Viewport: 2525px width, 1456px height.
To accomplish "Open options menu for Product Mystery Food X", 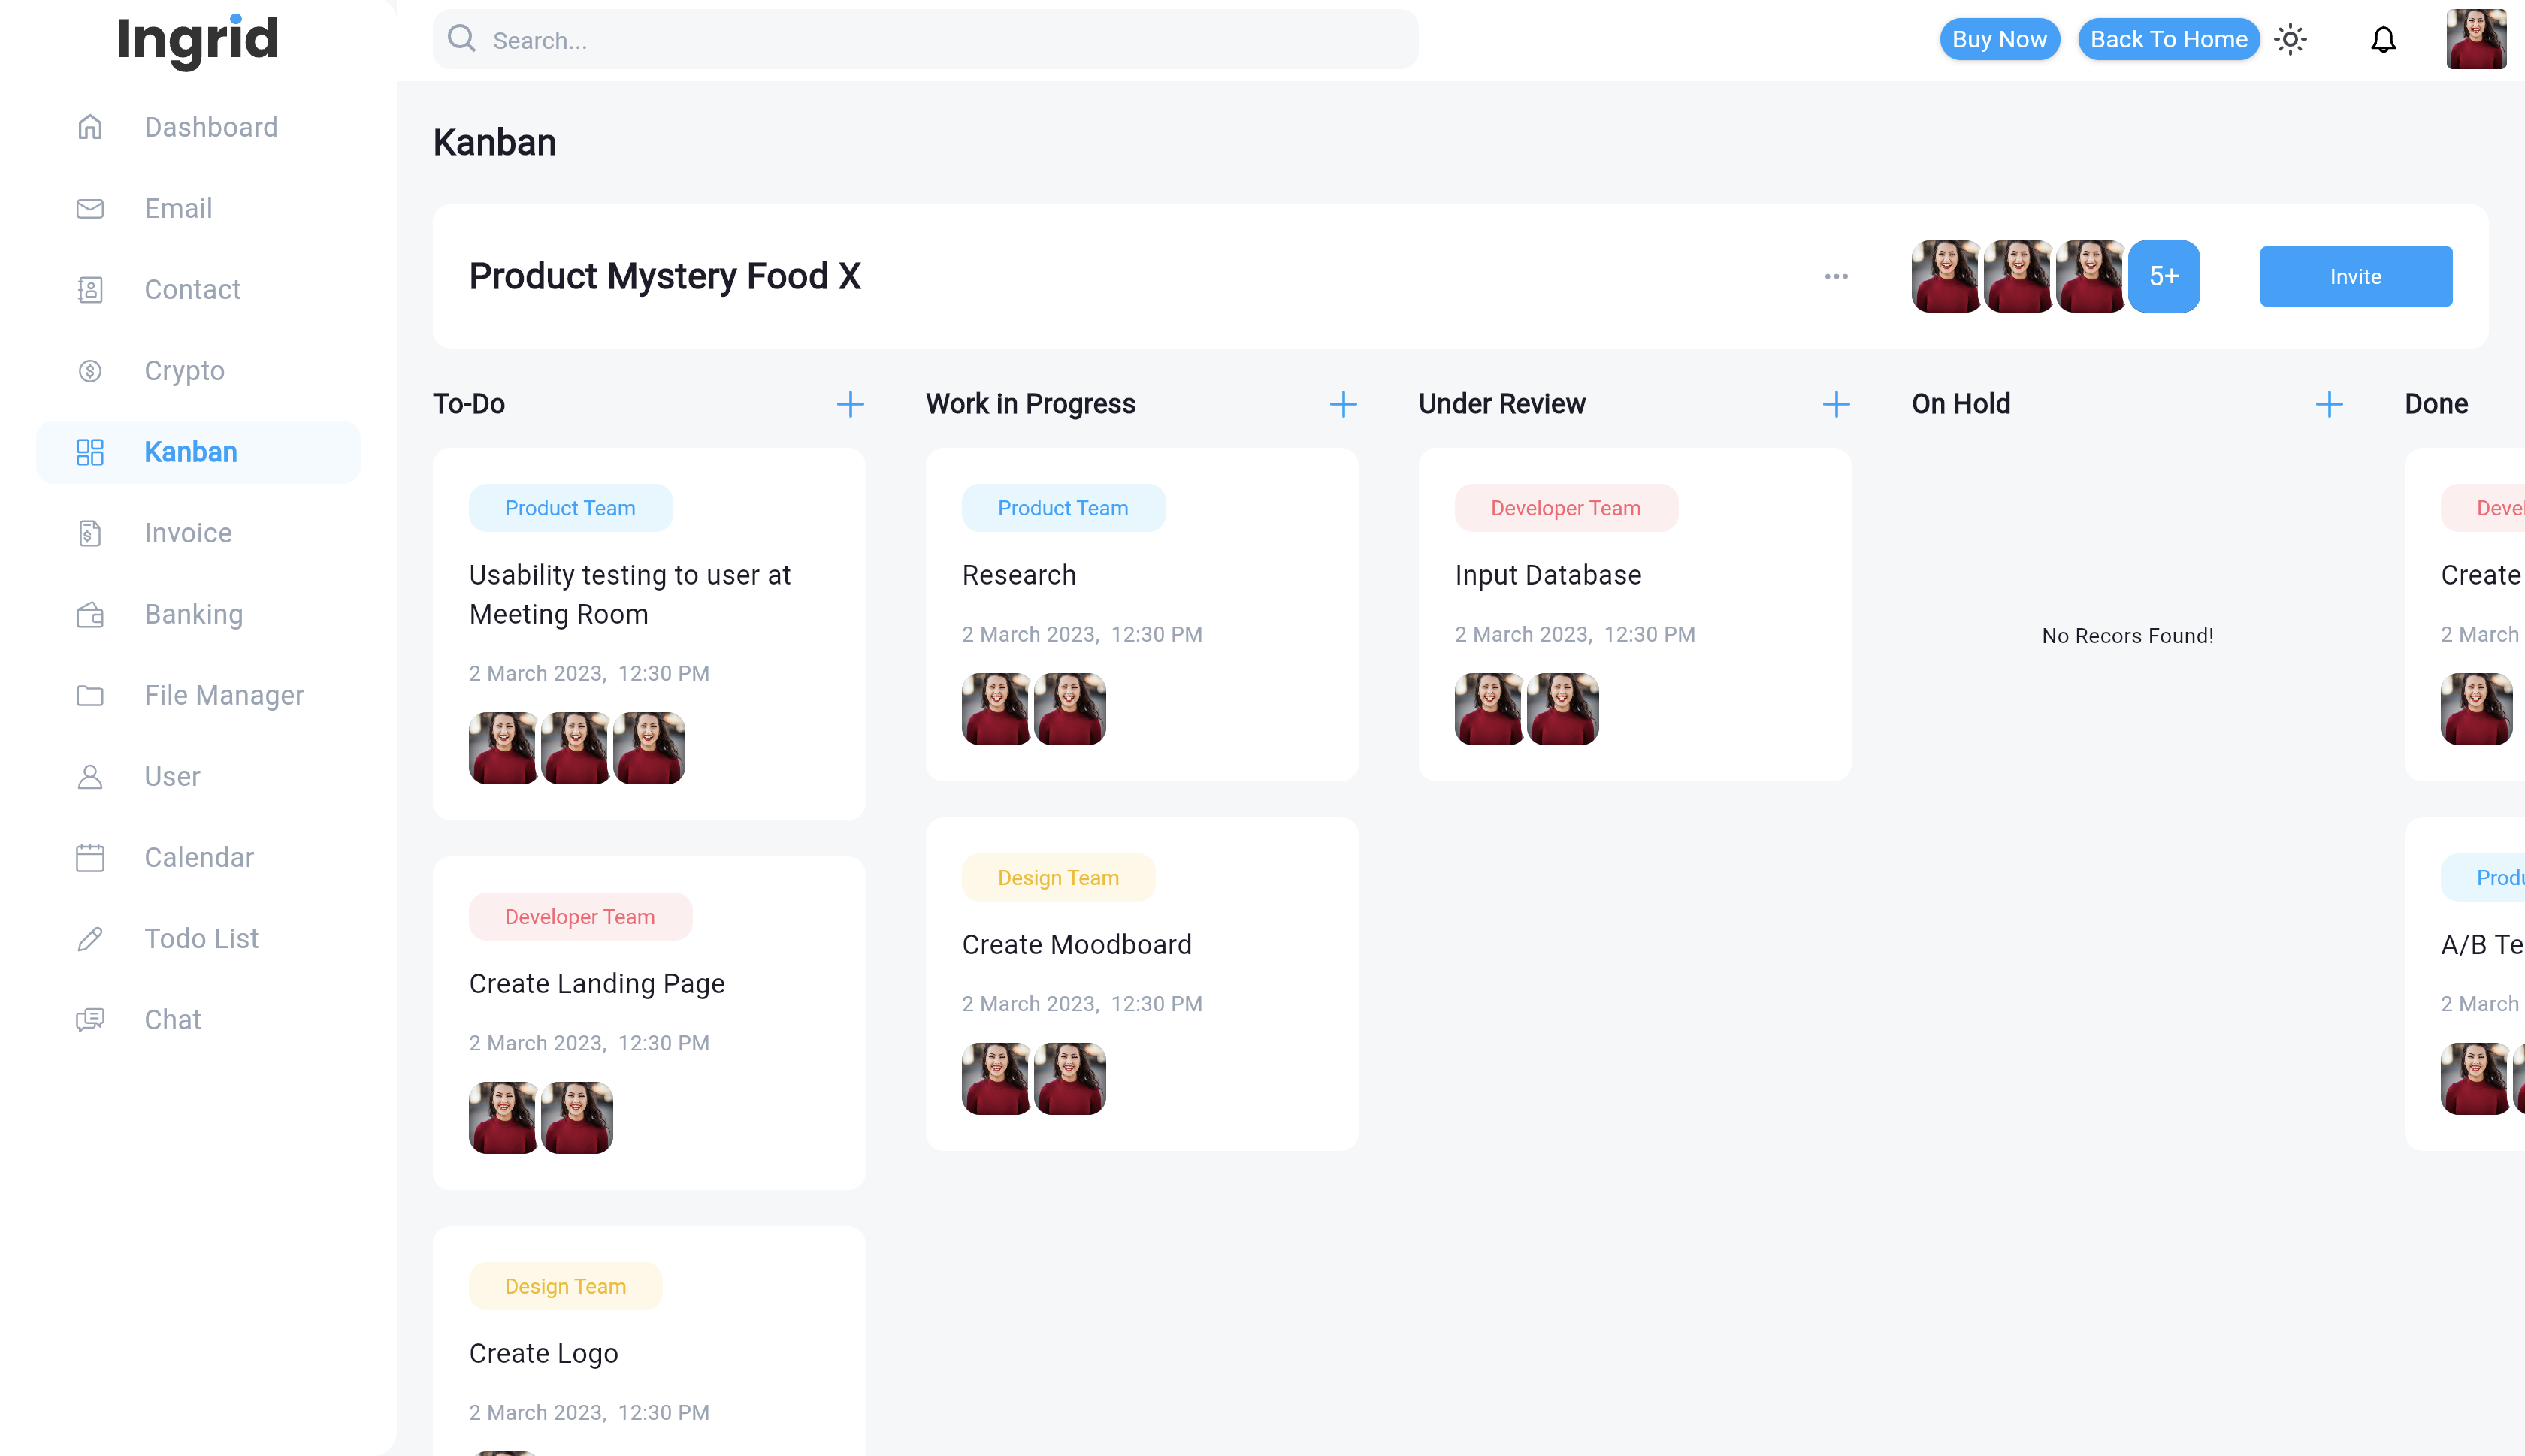I will click(x=1836, y=276).
